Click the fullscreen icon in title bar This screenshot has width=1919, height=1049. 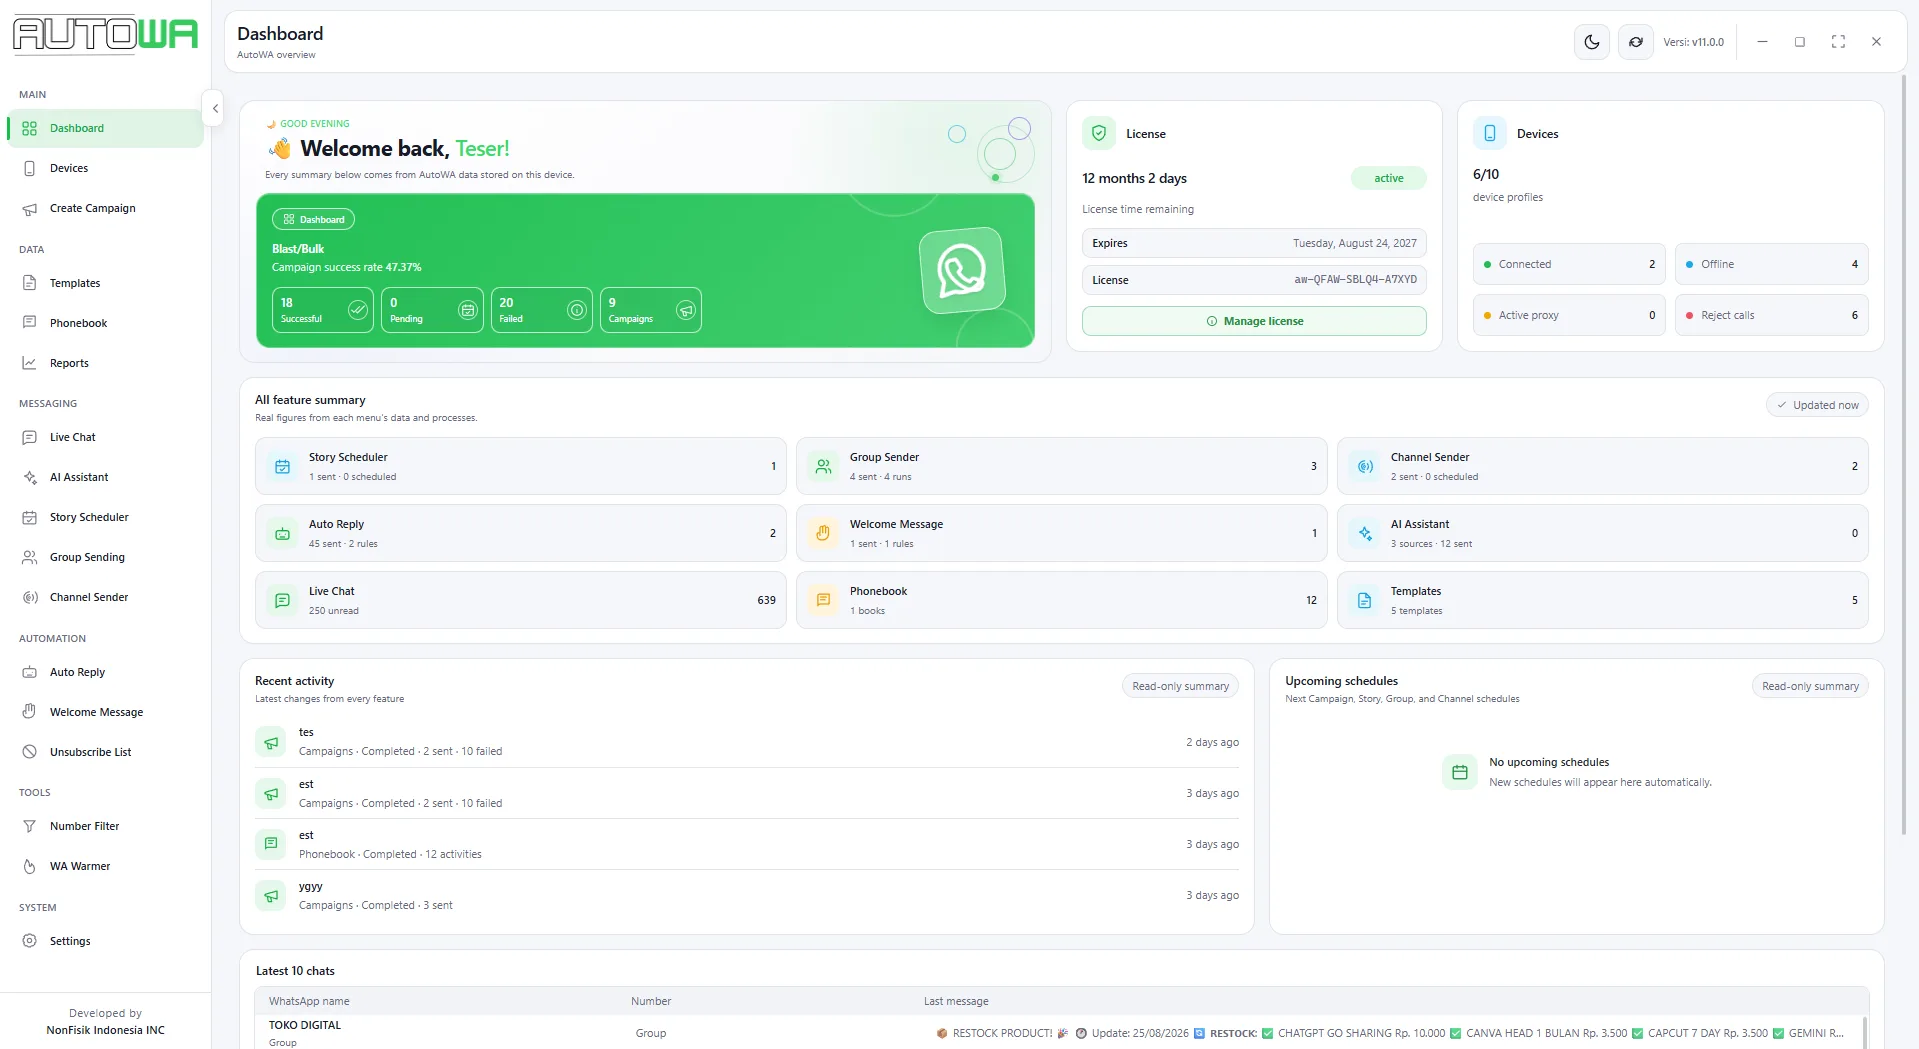click(x=1838, y=42)
